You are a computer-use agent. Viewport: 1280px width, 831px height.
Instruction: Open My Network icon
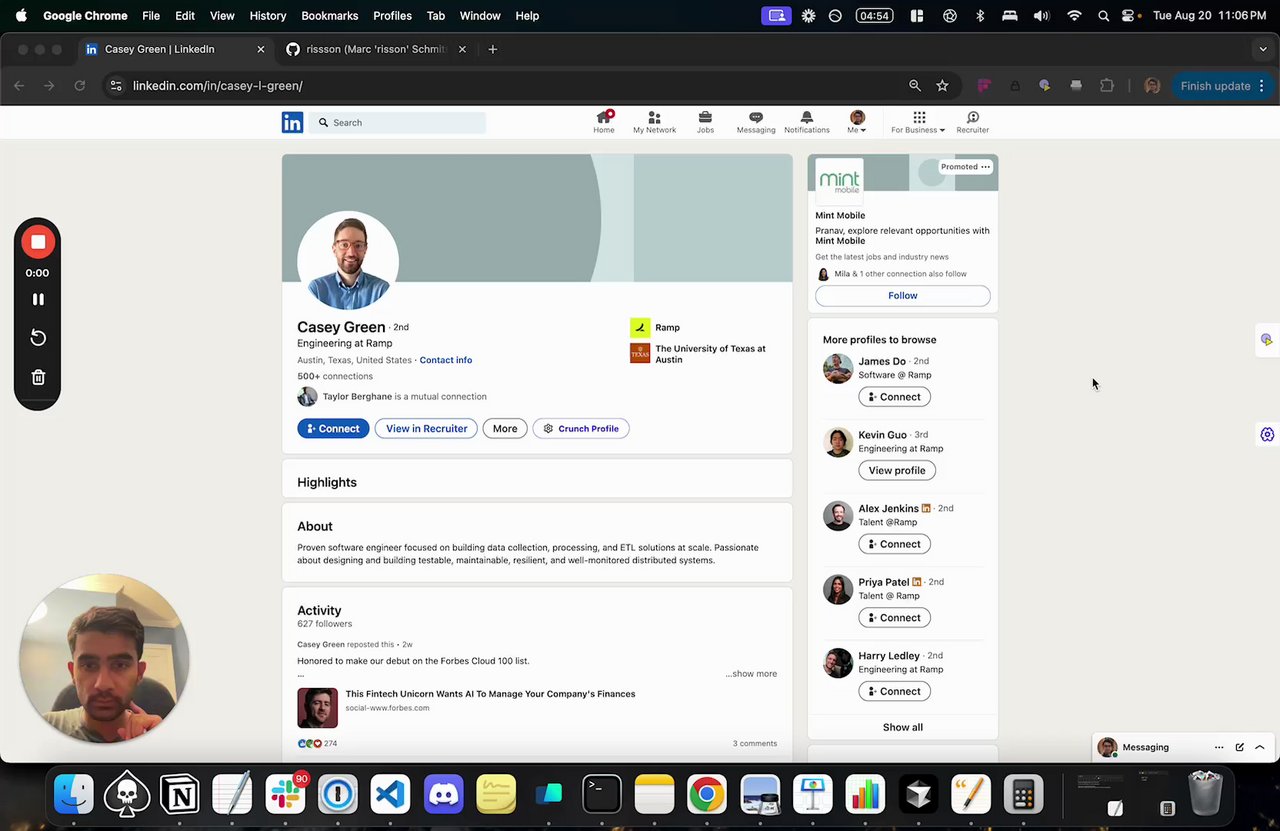[x=654, y=122]
